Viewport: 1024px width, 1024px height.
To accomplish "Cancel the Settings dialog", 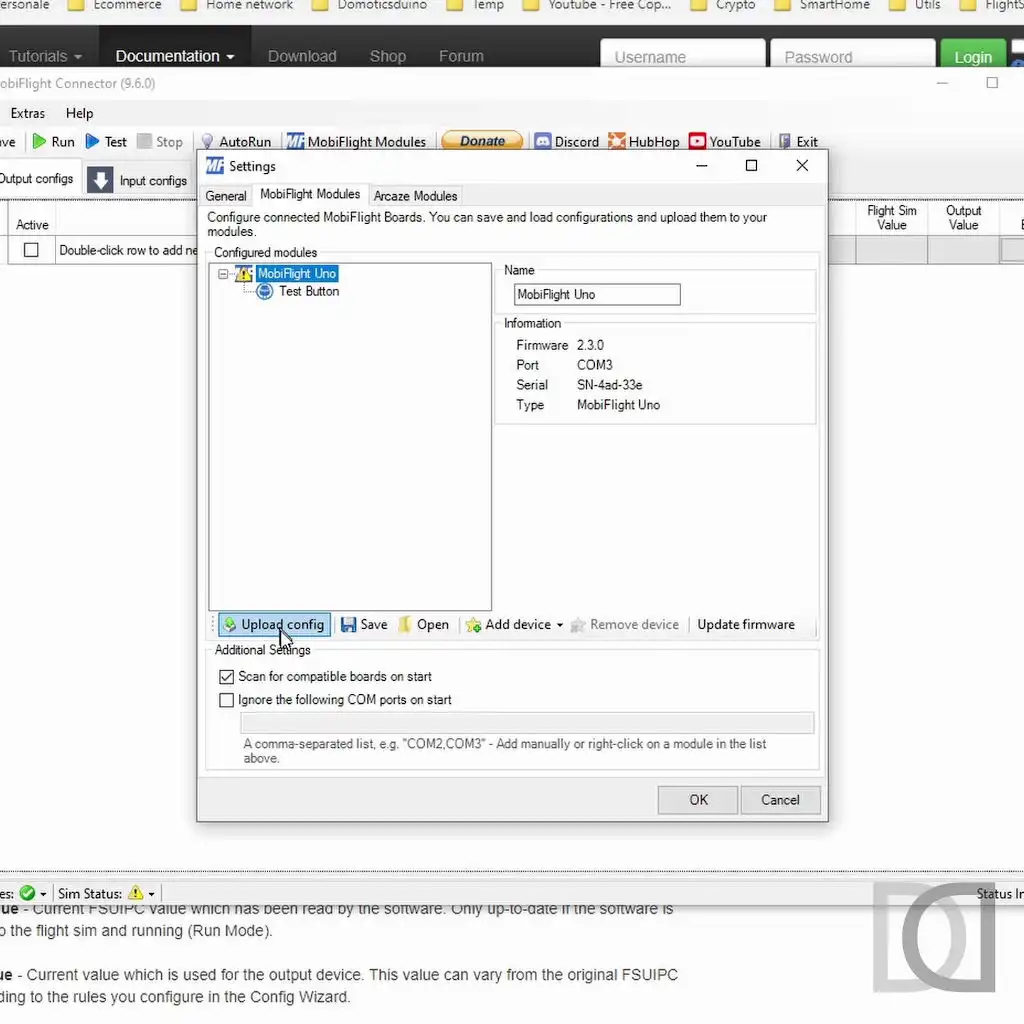I will [780, 800].
